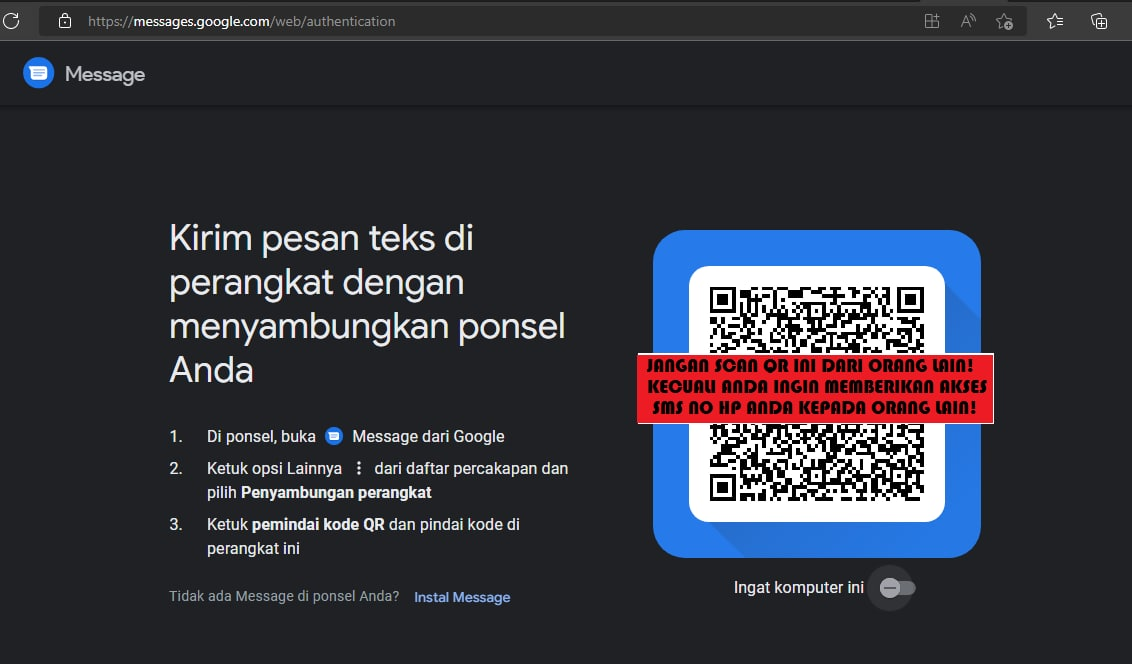Viewport: 1132px width, 664px height.
Task: Reload the page with the refresh icon
Action: pyautogui.click(x=12, y=21)
